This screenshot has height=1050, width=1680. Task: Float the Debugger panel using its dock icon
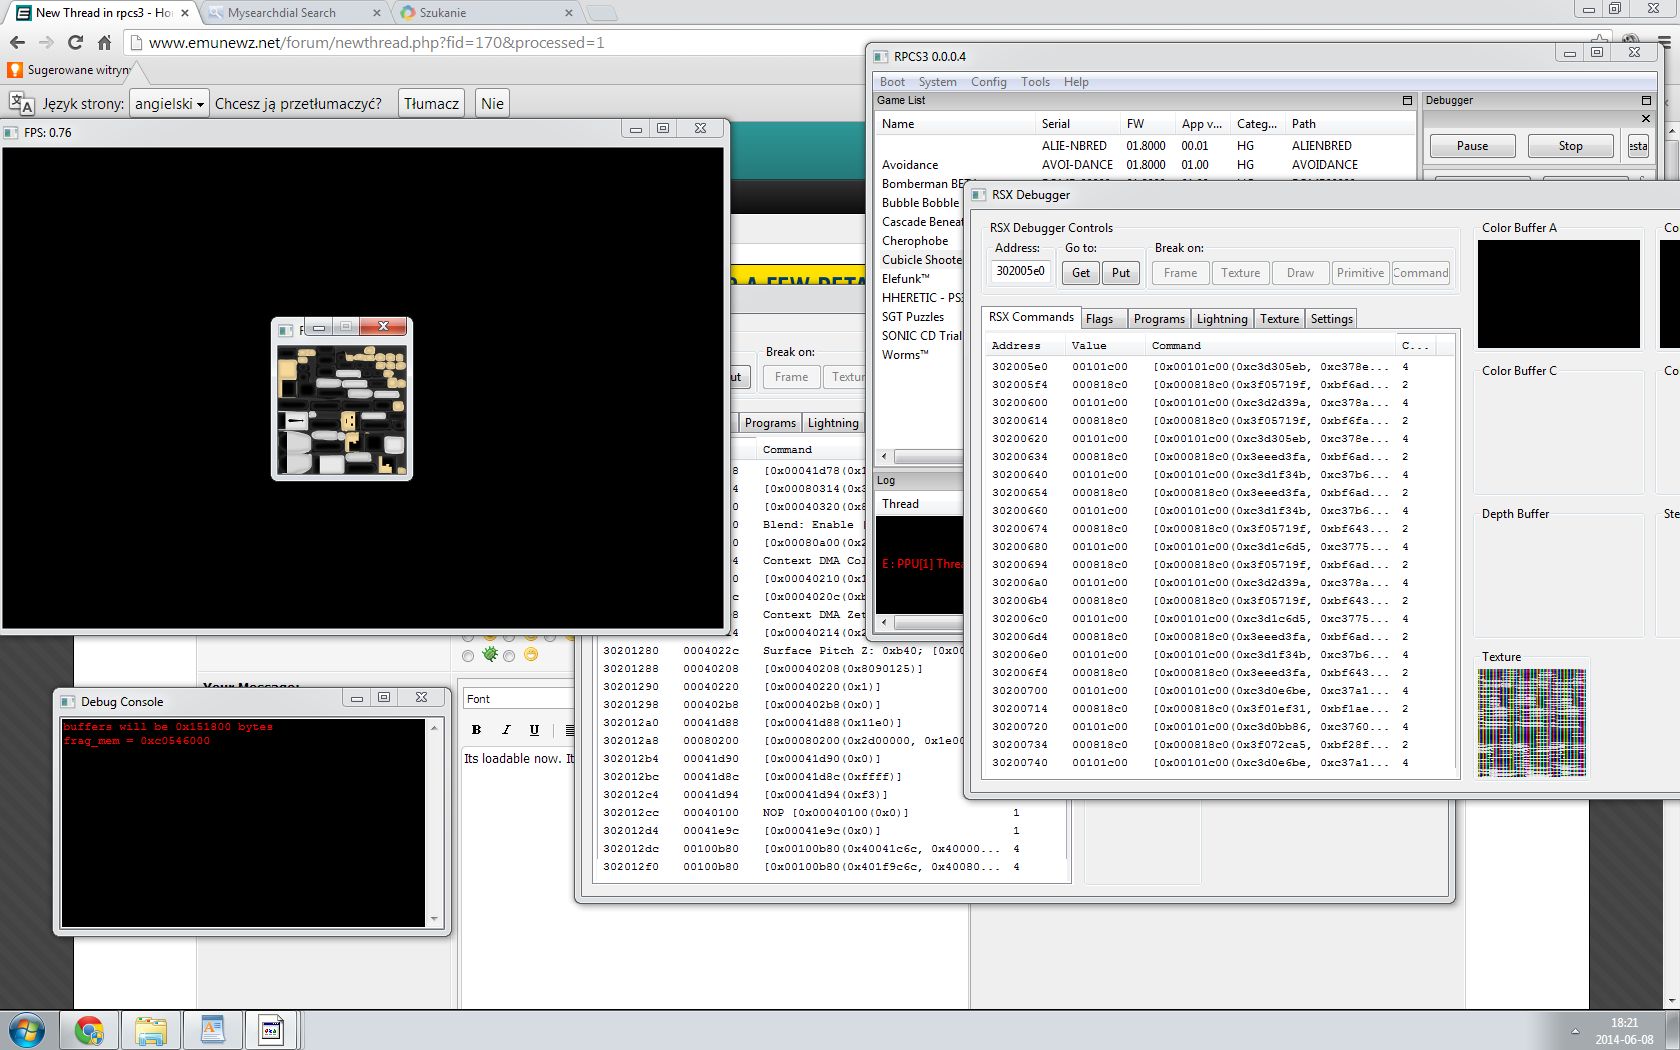tap(1646, 101)
